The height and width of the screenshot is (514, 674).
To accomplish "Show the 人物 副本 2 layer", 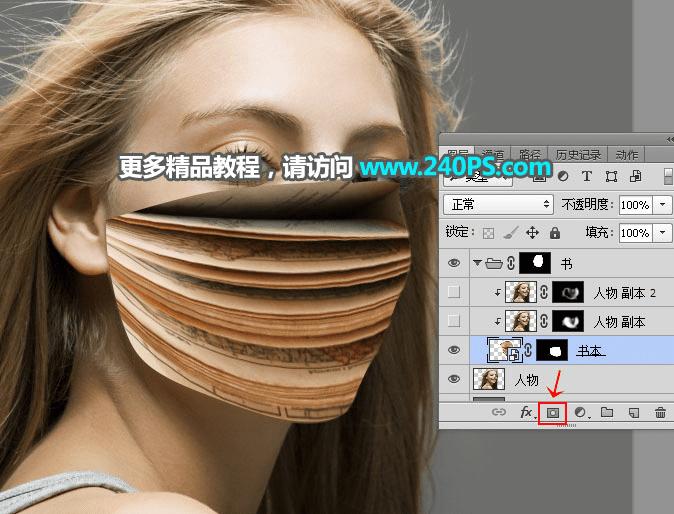I will coord(454,292).
